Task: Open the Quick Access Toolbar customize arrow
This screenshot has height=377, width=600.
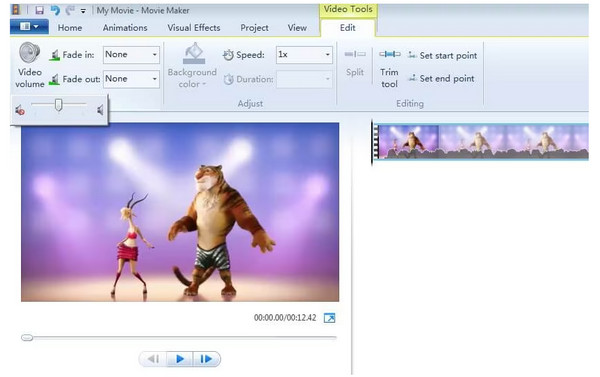Action: pyautogui.click(x=83, y=11)
